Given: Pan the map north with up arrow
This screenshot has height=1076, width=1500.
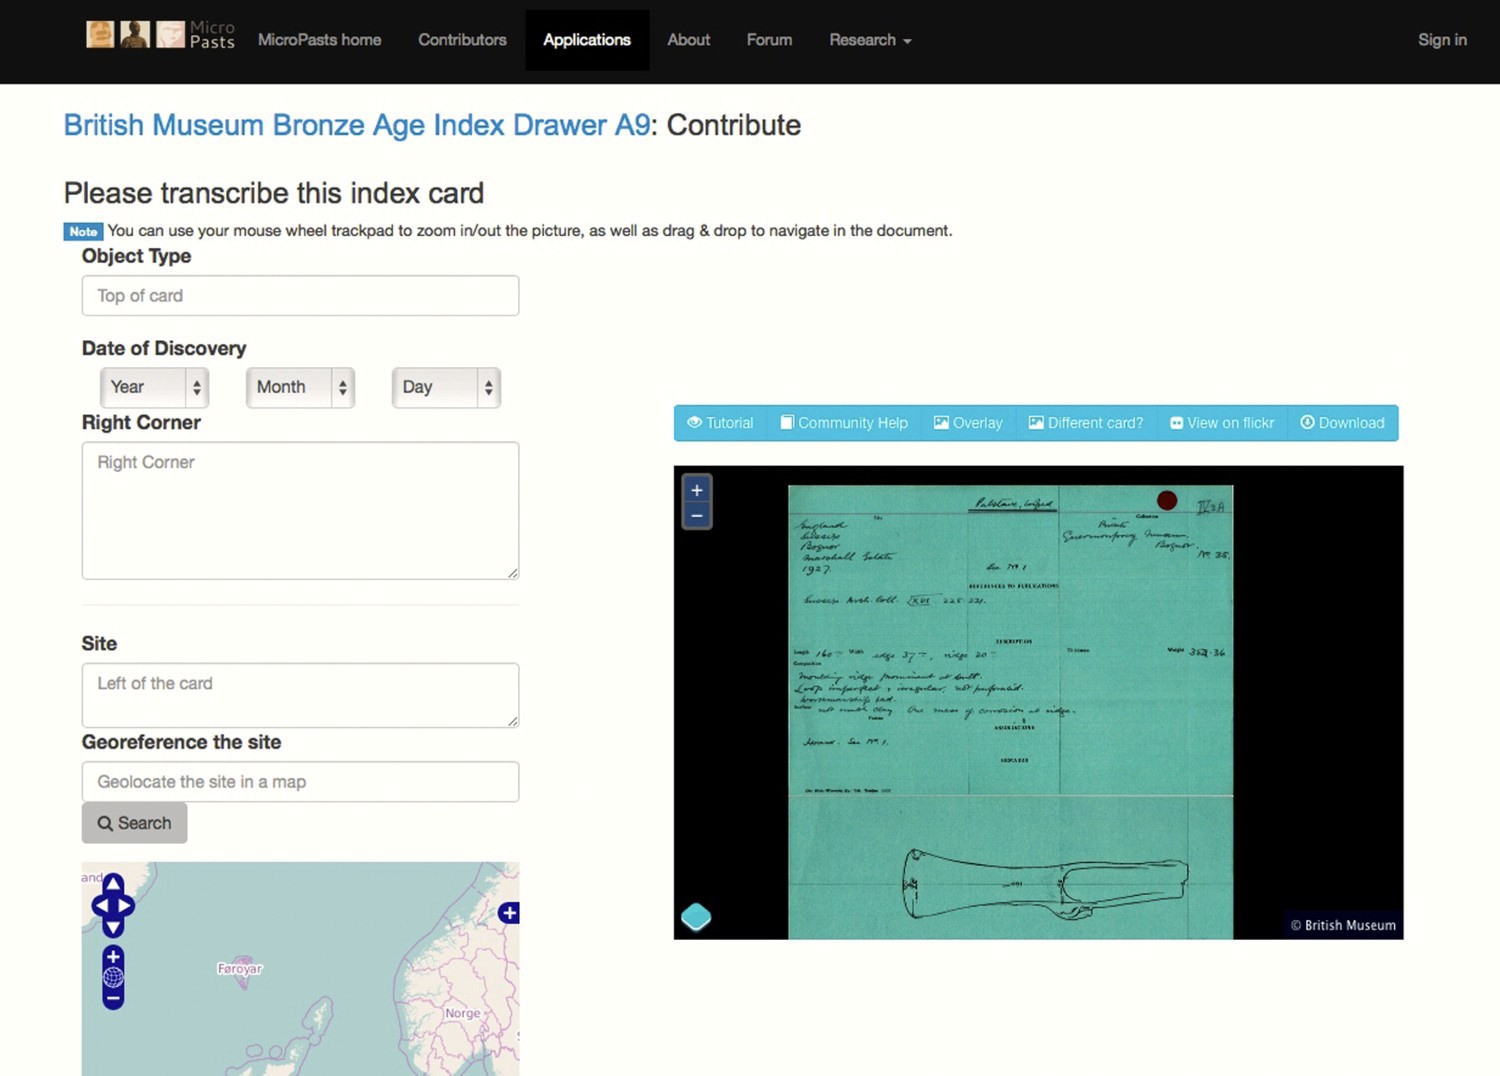Looking at the screenshot, I should [x=113, y=884].
